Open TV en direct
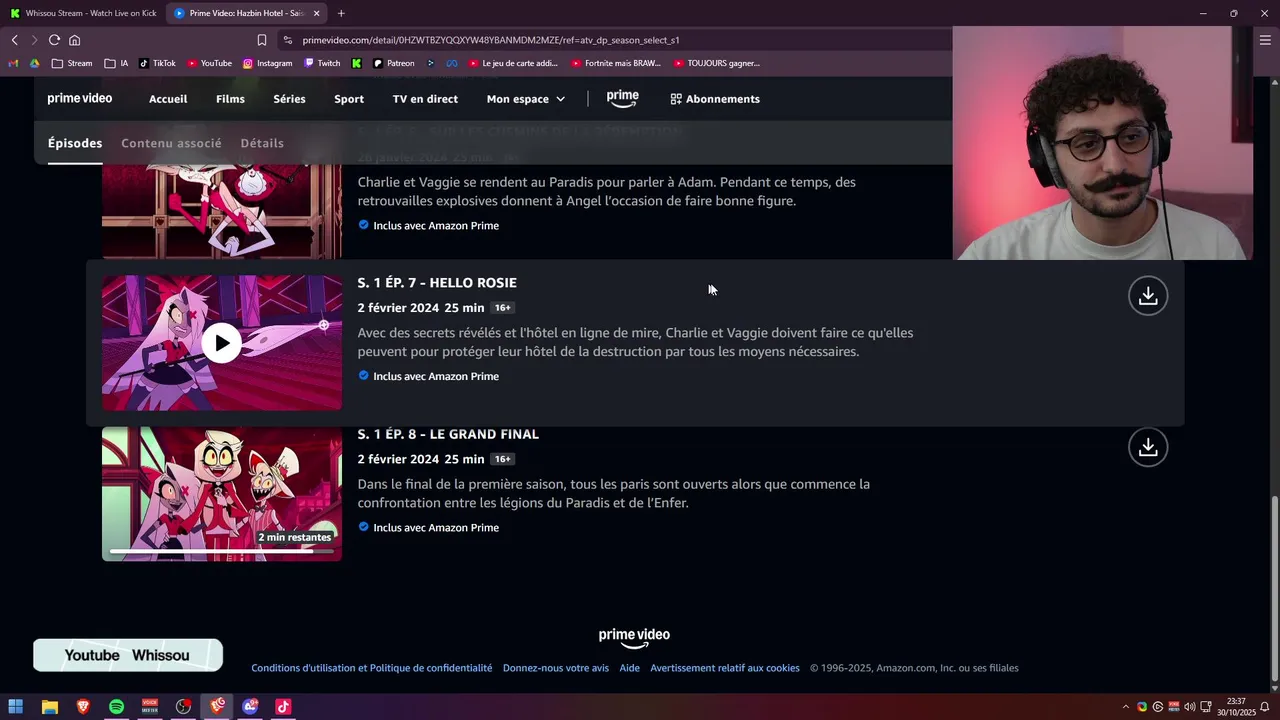Screen dimensions: 1280x720 [425, 99]
